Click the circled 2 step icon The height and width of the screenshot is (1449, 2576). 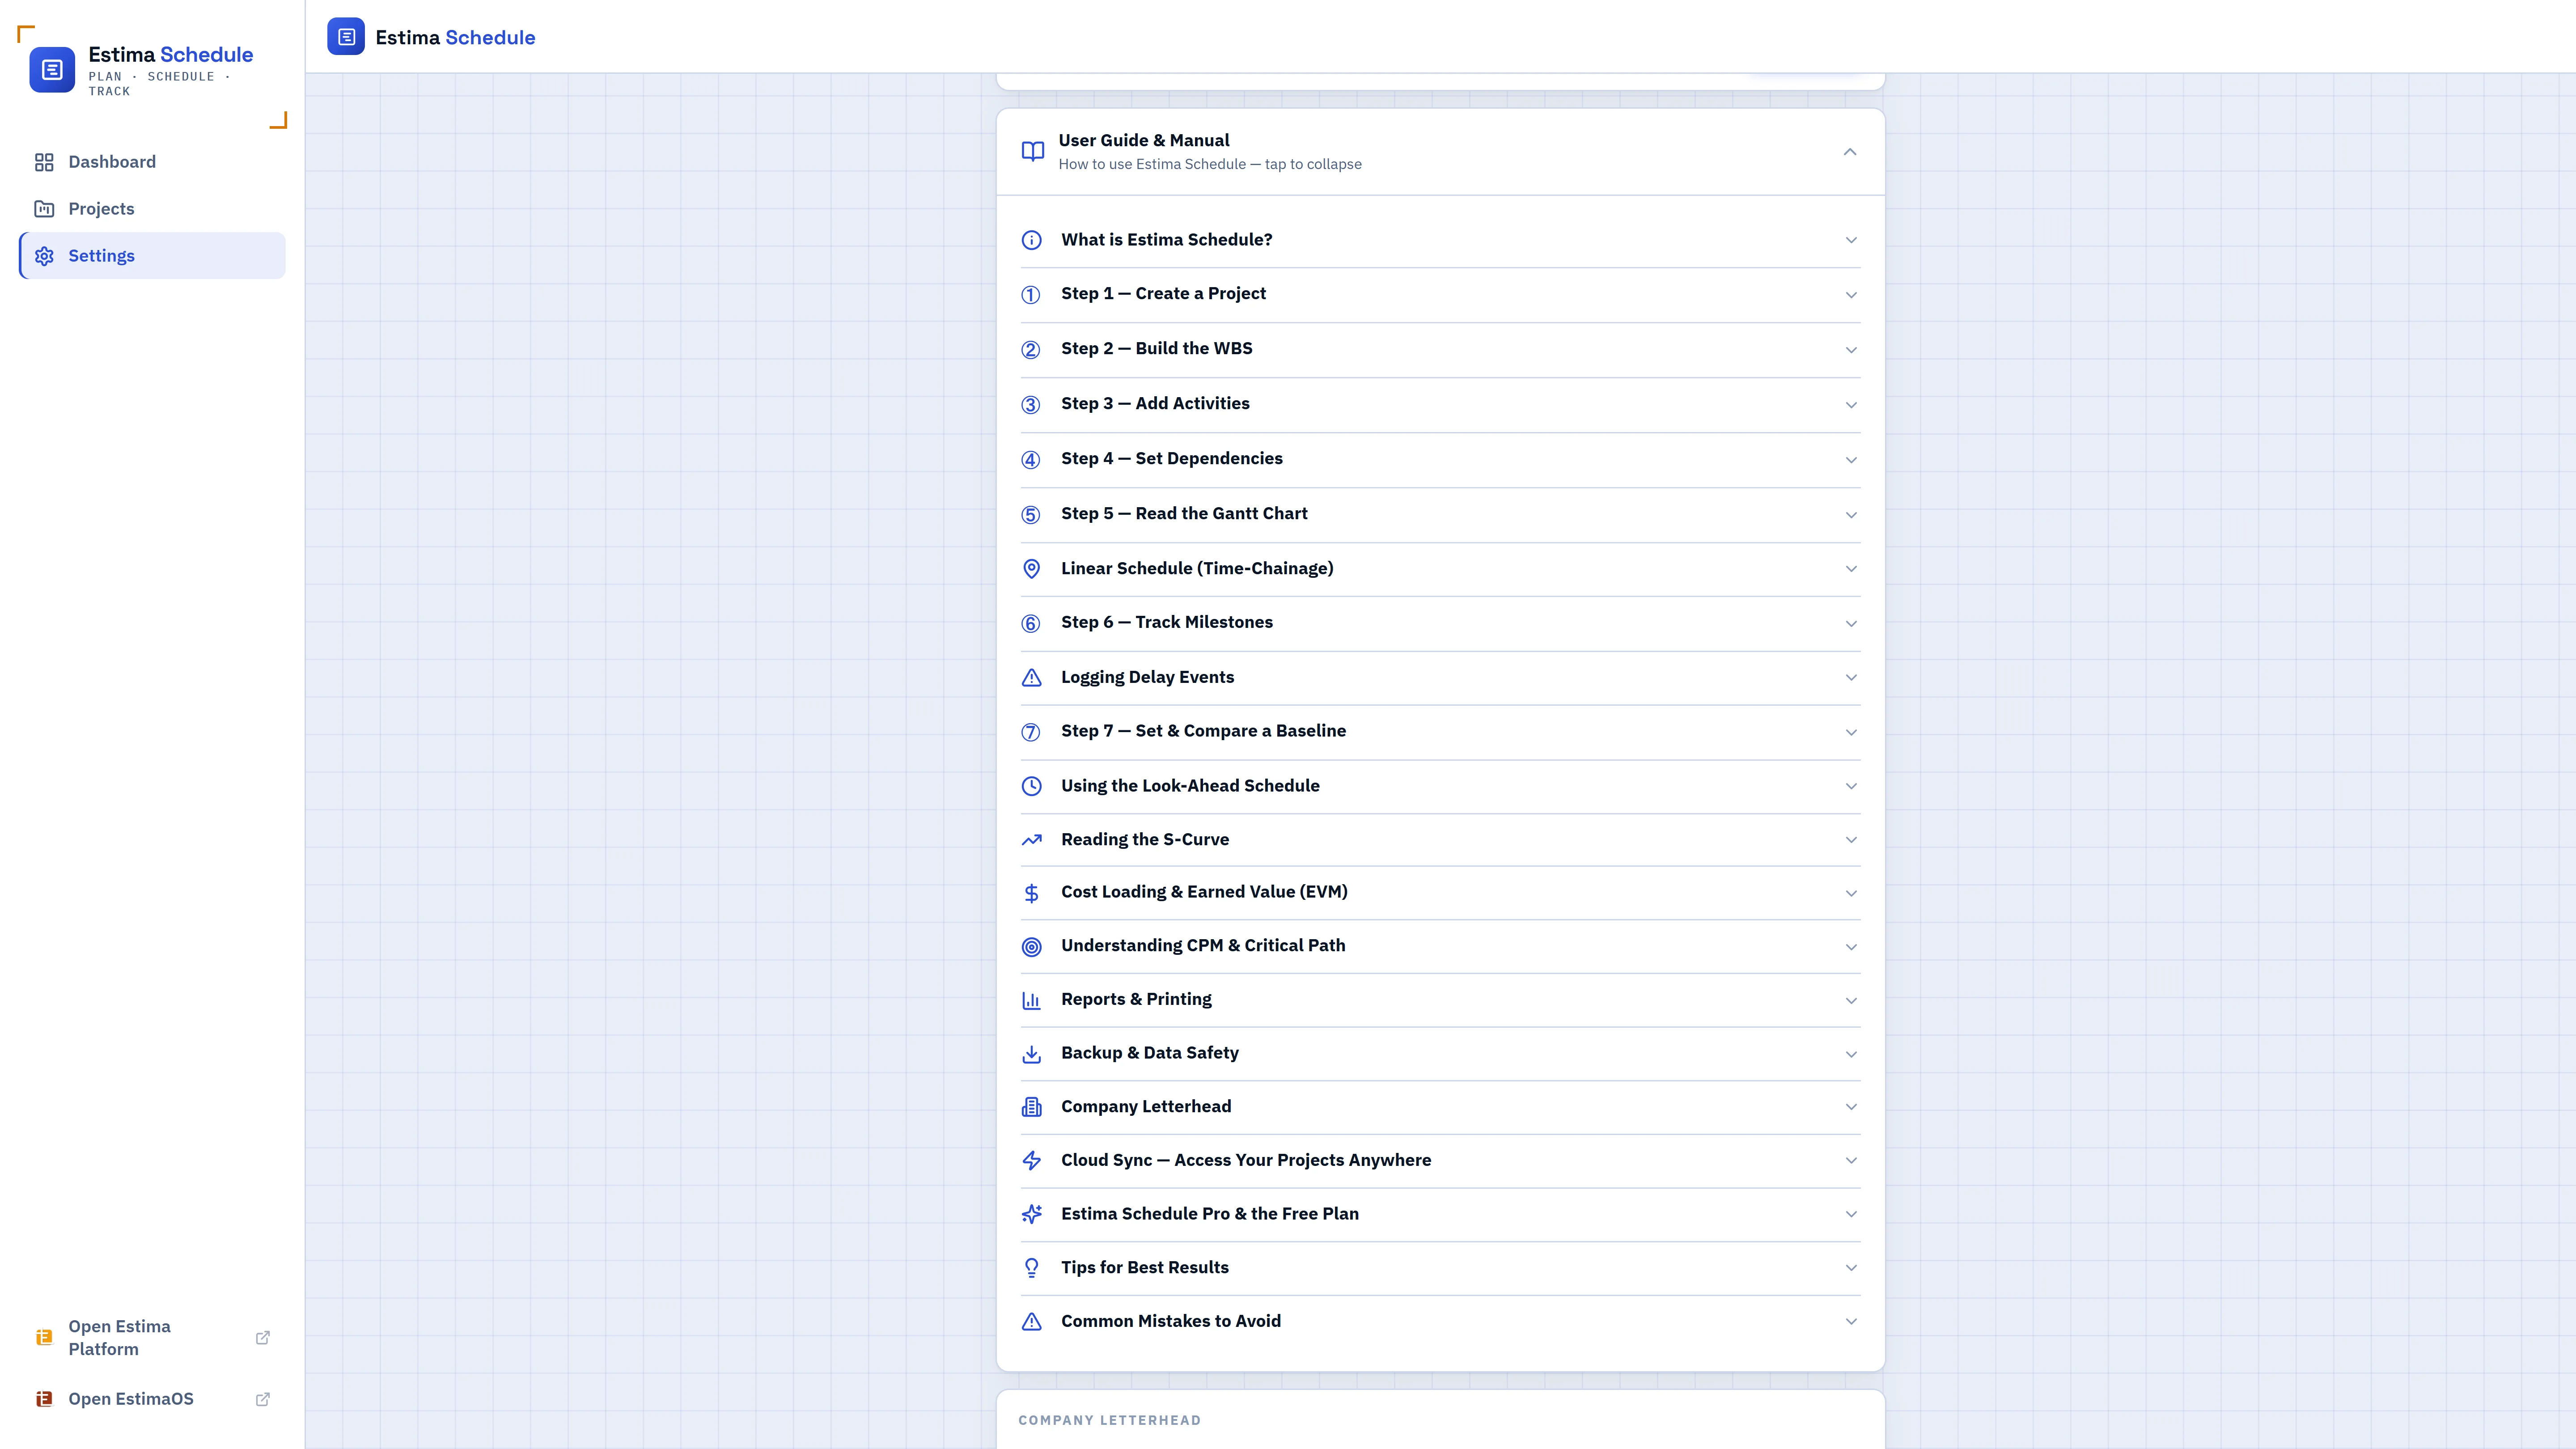coord(1031,350)
